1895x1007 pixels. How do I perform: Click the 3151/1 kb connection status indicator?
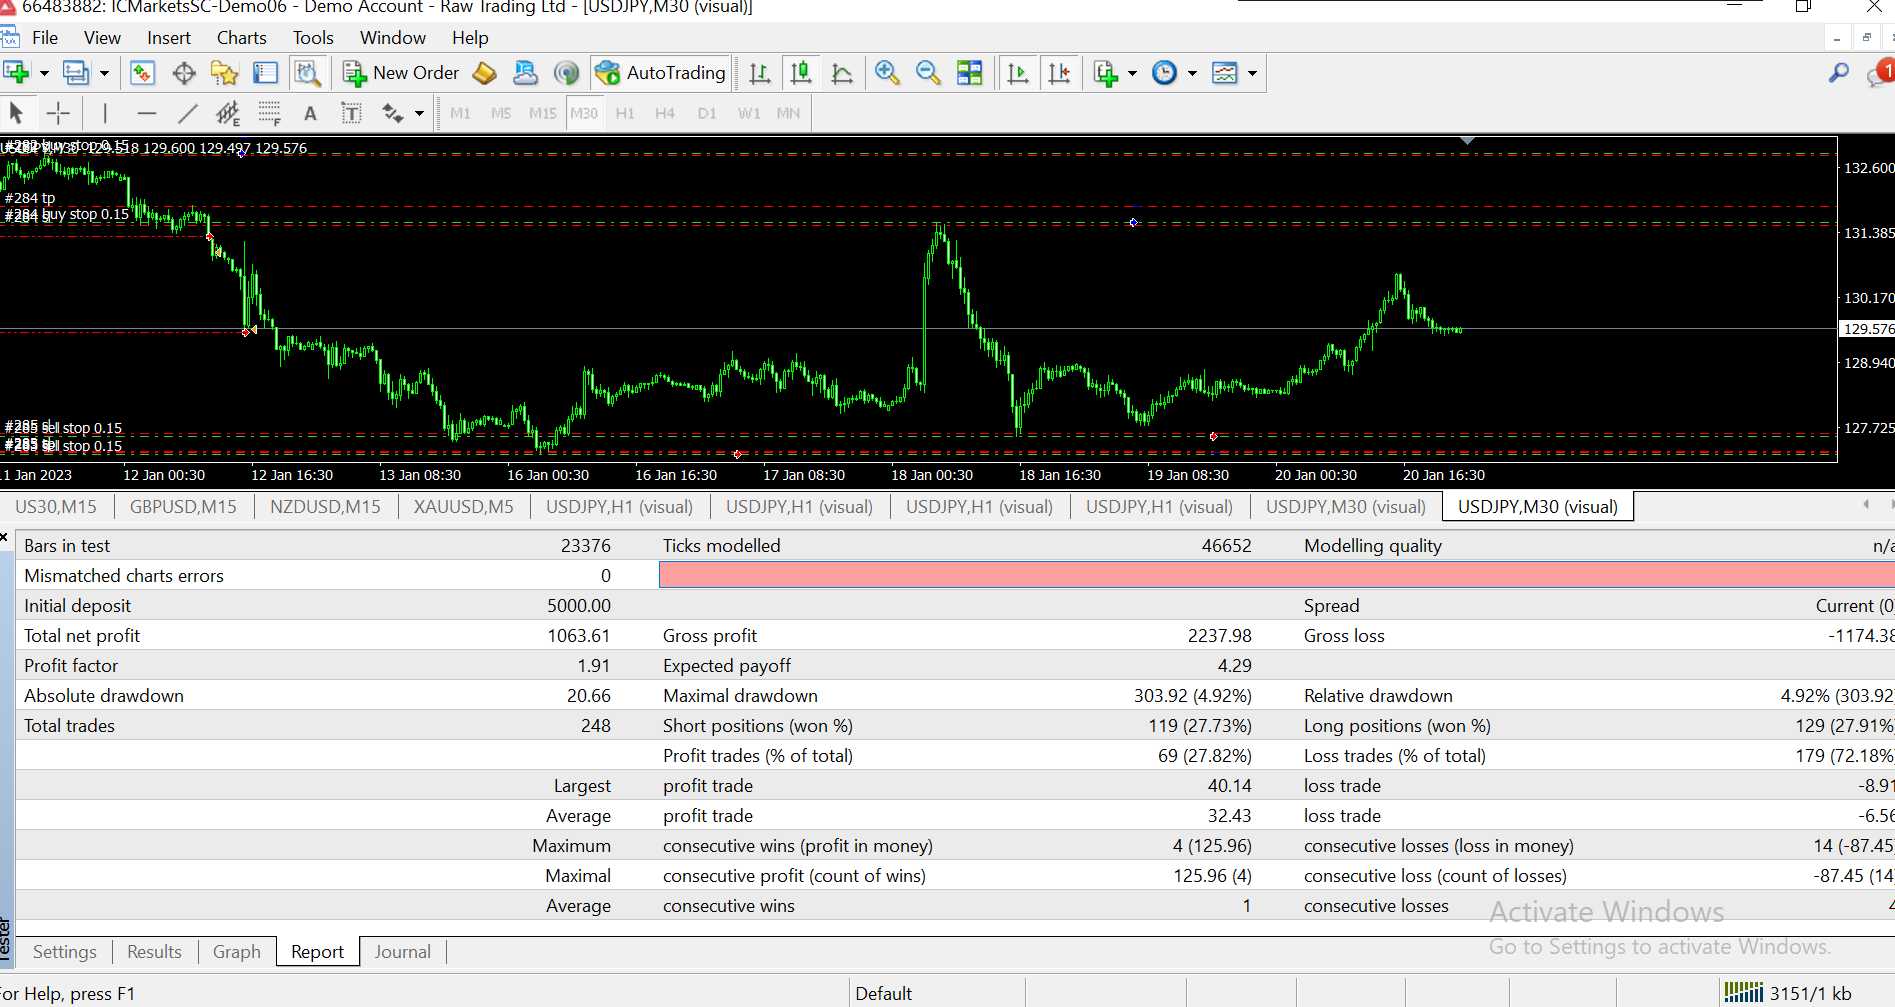click(x=1788, y=993)
